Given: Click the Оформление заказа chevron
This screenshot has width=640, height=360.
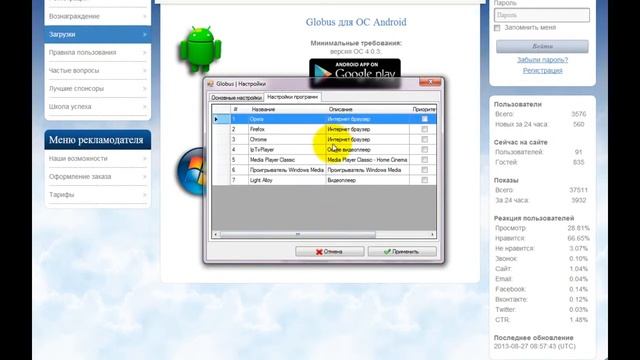Looking at the screenshot, I should [x=144, y=177].
